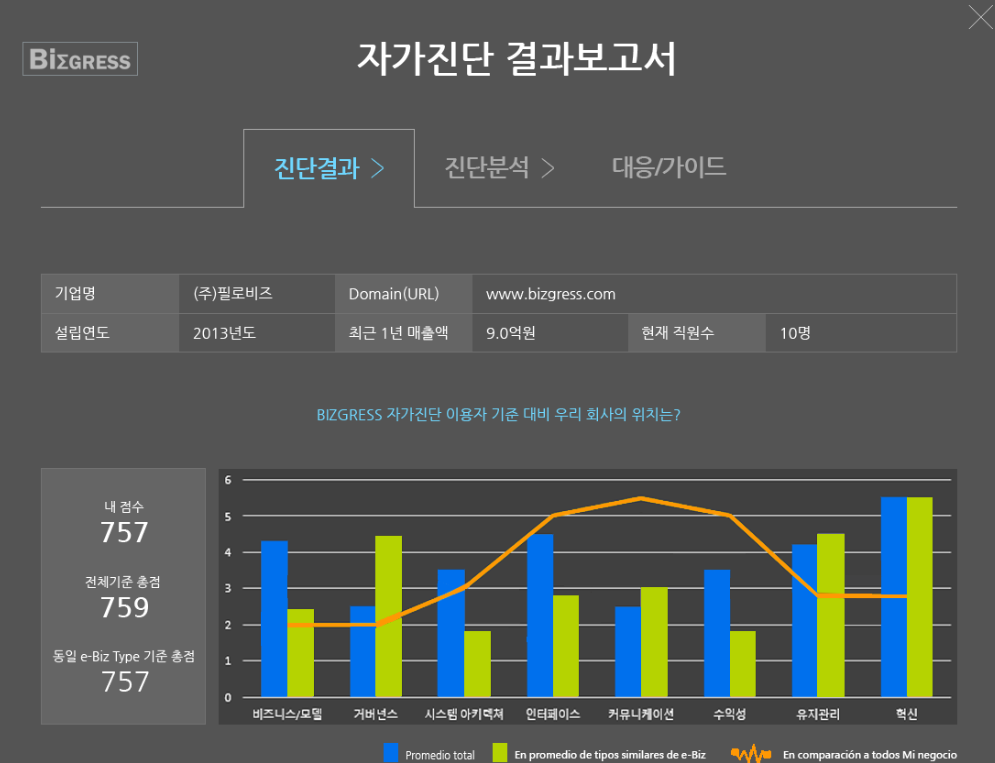Close the report with the X icon

pyautogui.click(x=981, y=17)
